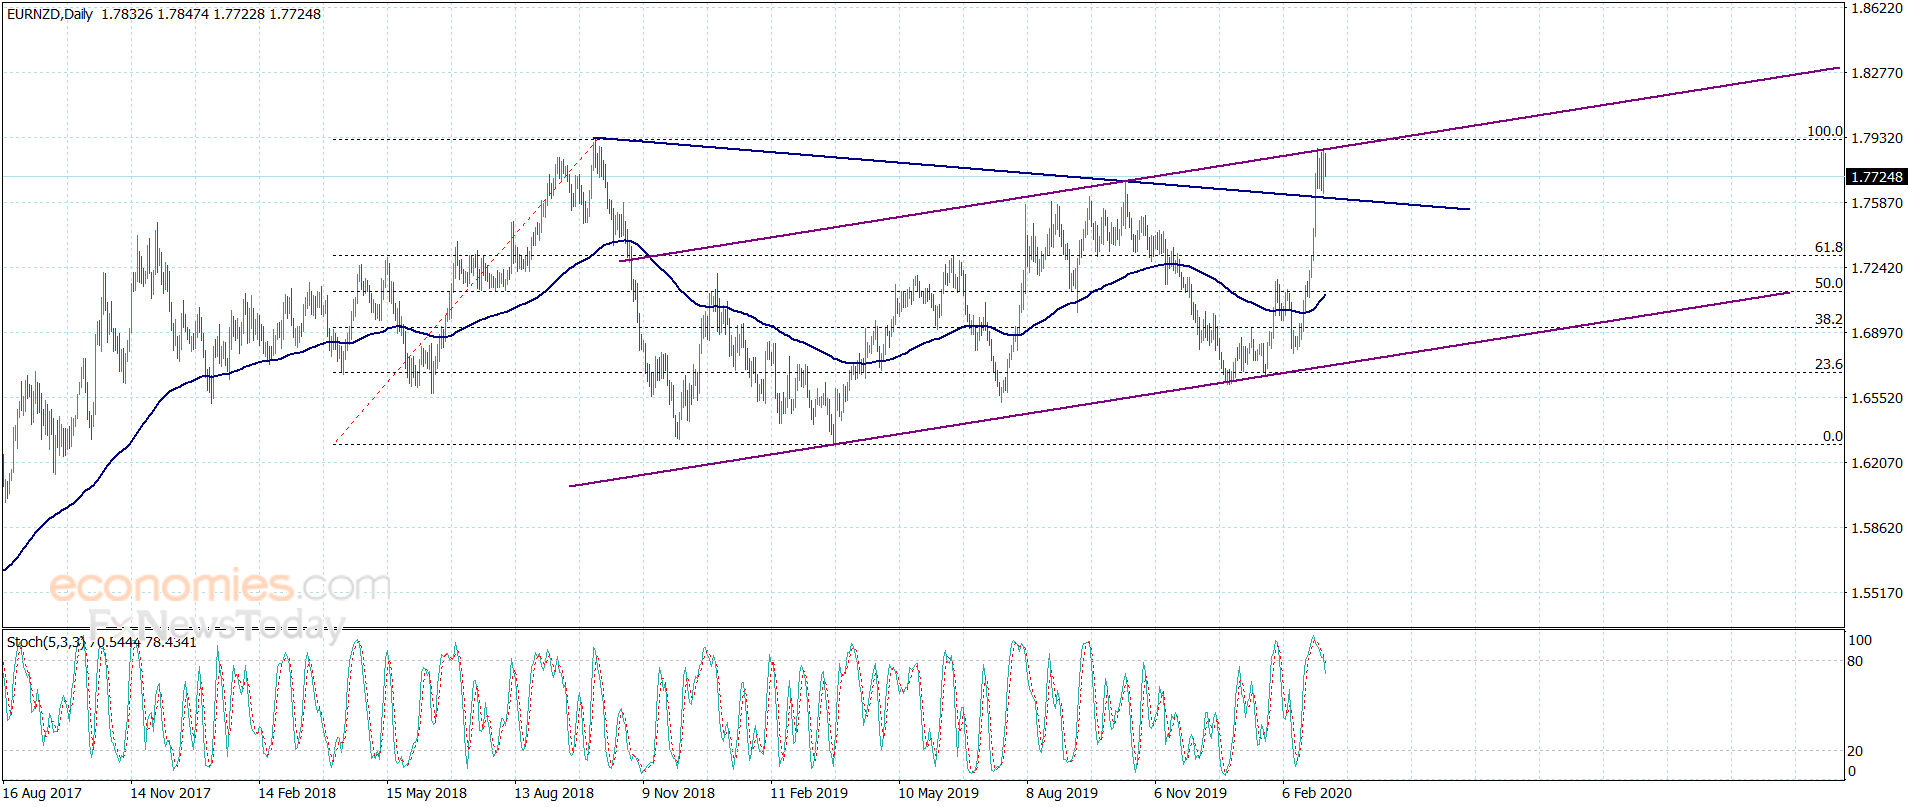Click the stochastic 20 level label
The width and height of the screenshot is (1916, 807).
pyautogui.click(x=1855, y=751)
